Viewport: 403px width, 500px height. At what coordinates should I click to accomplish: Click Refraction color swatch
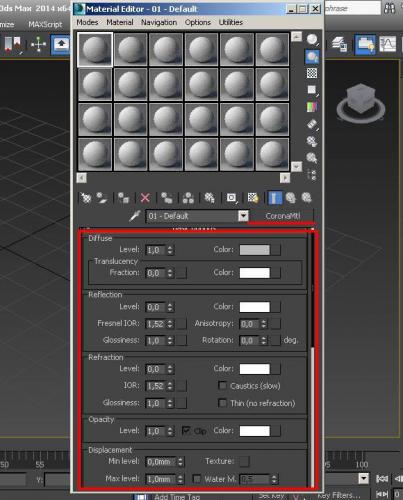coord(255,369)
